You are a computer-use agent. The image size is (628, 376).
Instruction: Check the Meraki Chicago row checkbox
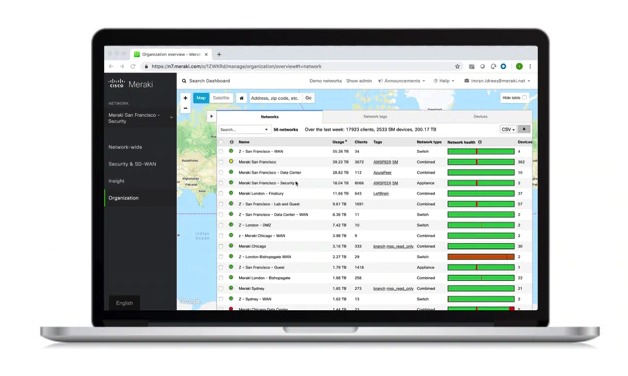tap(221, 246)
